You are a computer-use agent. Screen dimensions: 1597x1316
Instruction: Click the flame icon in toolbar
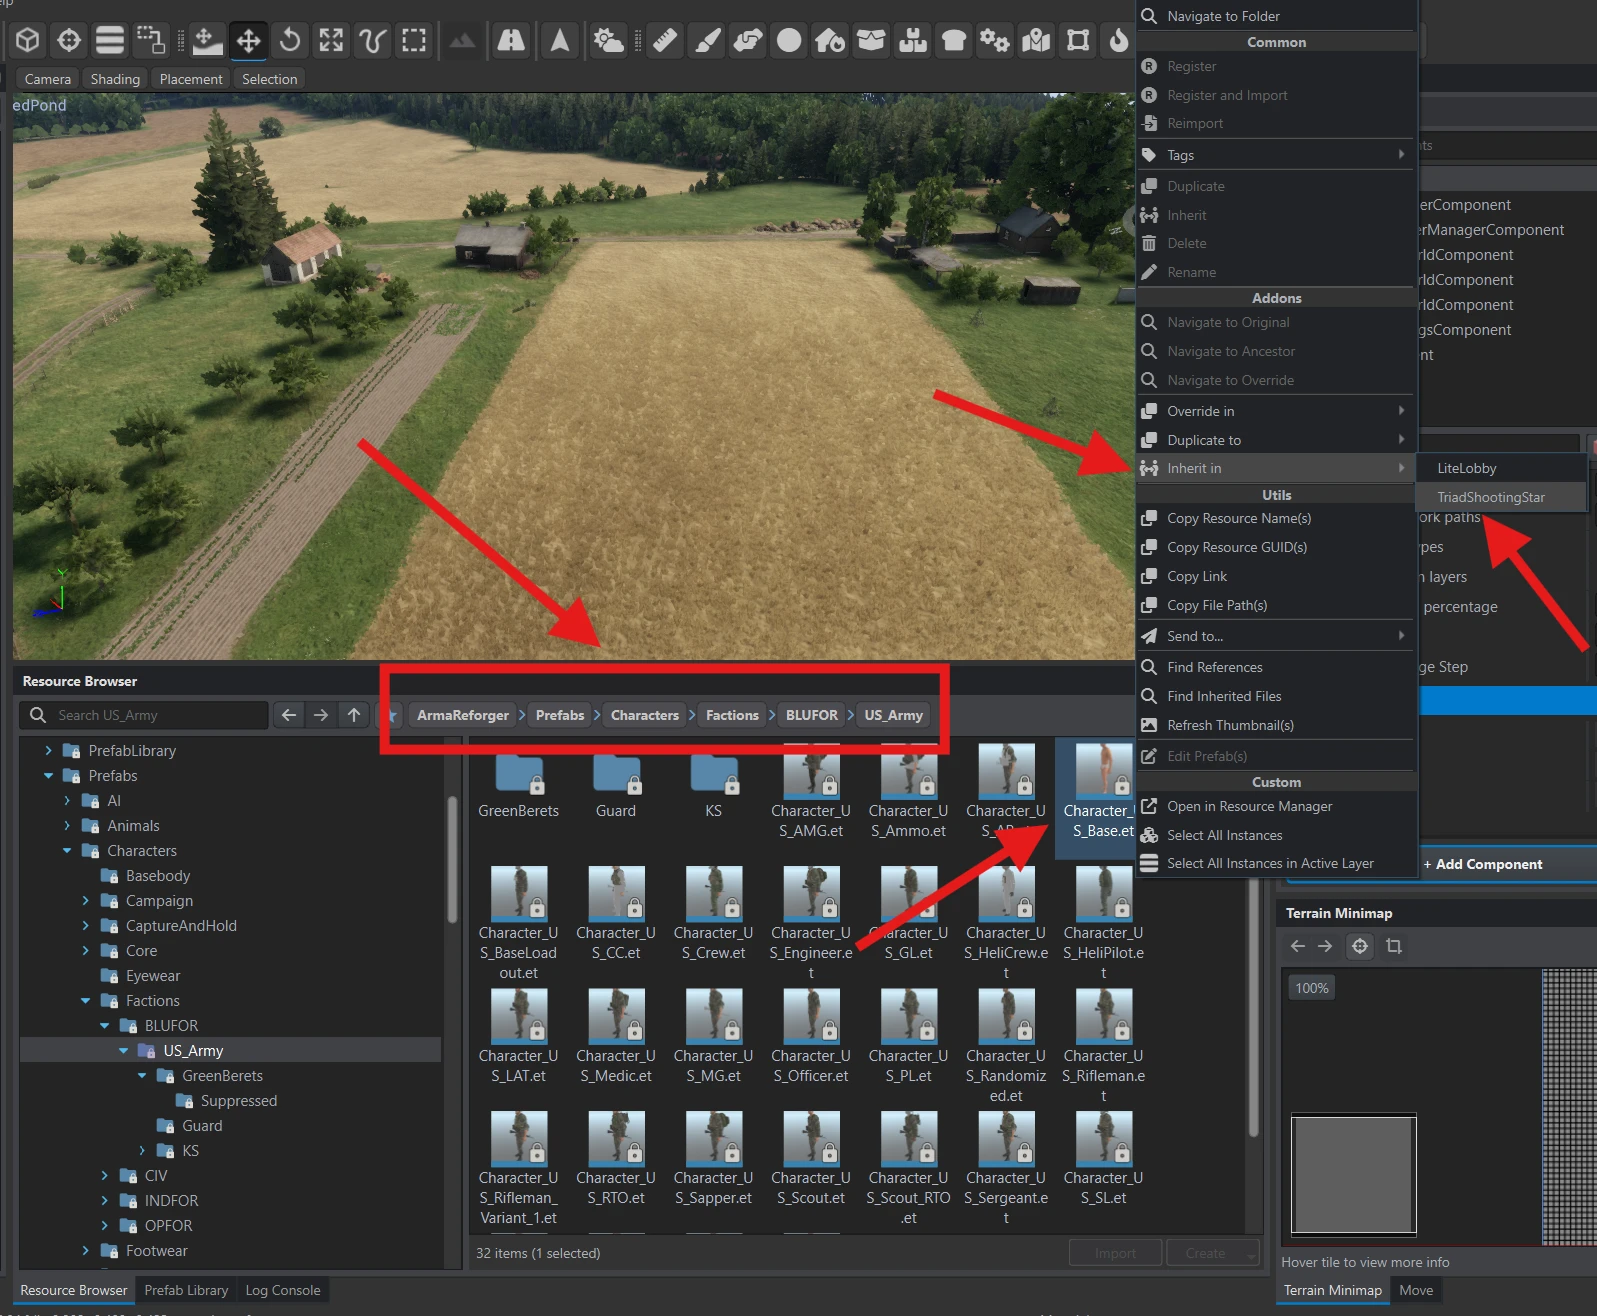pos(1119,40)
